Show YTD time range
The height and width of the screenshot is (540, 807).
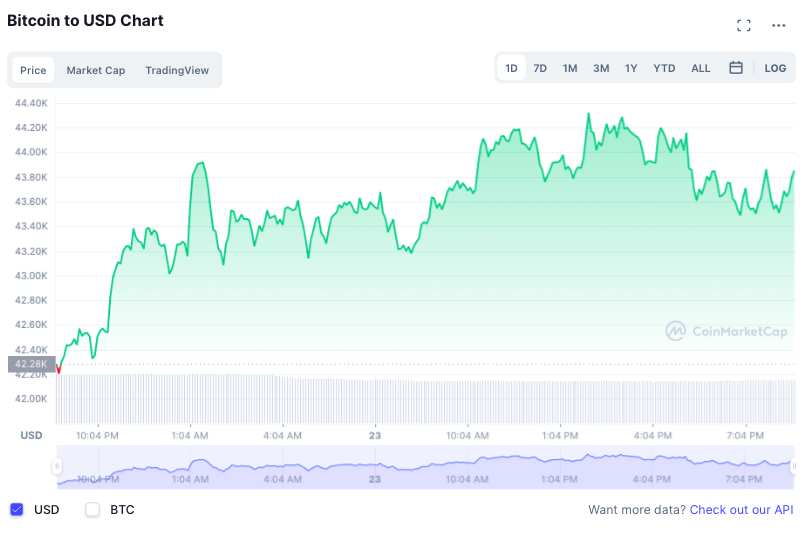point(664,68)
